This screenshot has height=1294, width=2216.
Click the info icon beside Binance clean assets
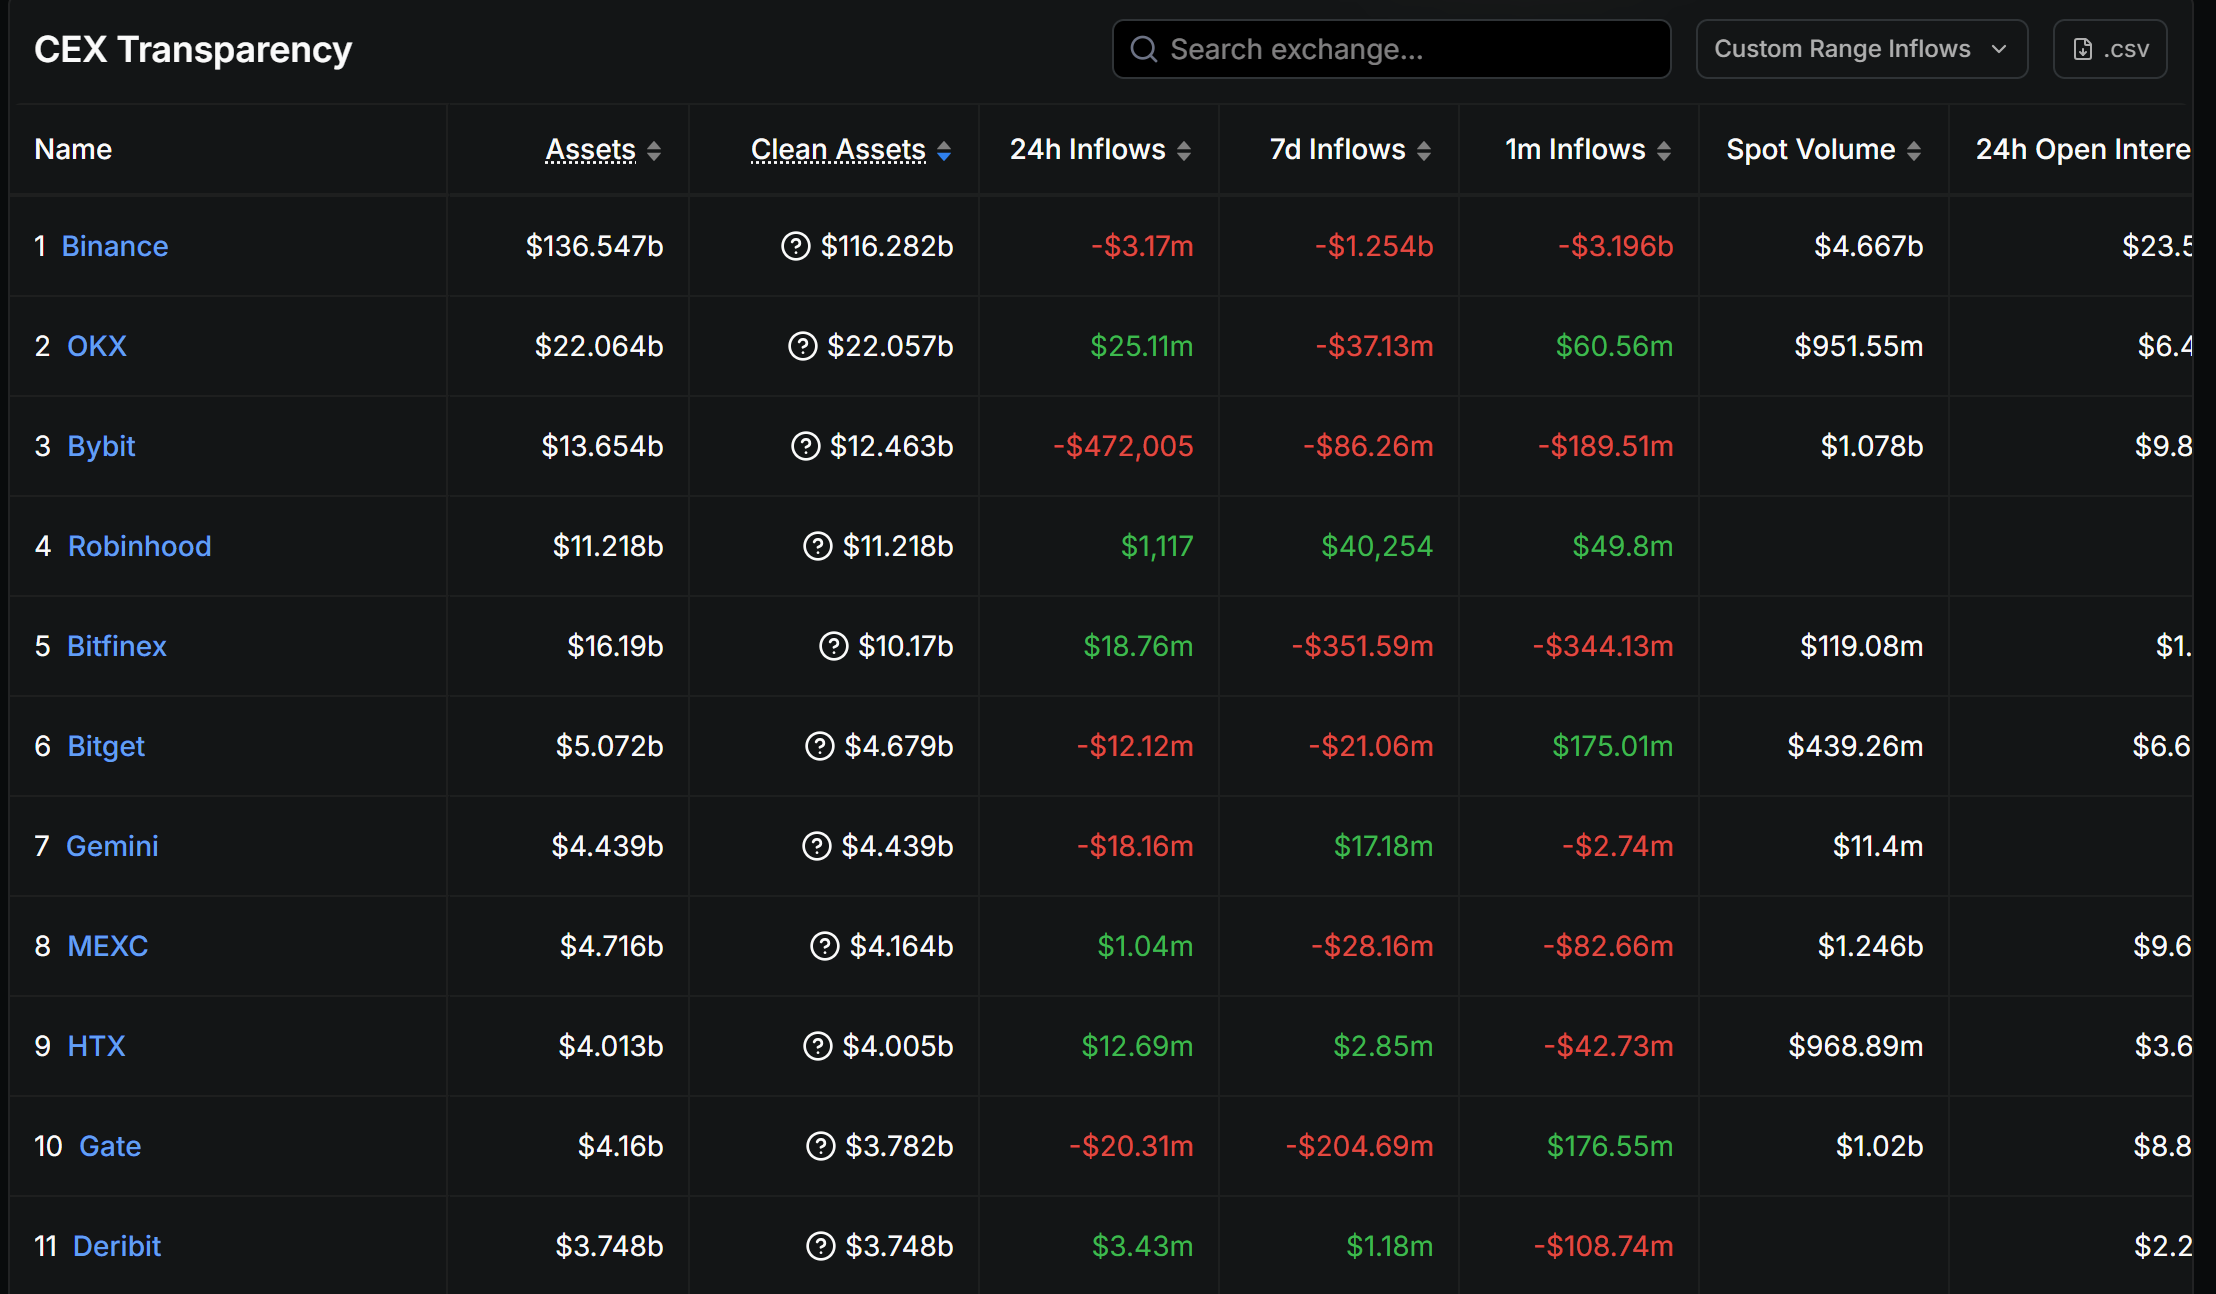point(795,246)
